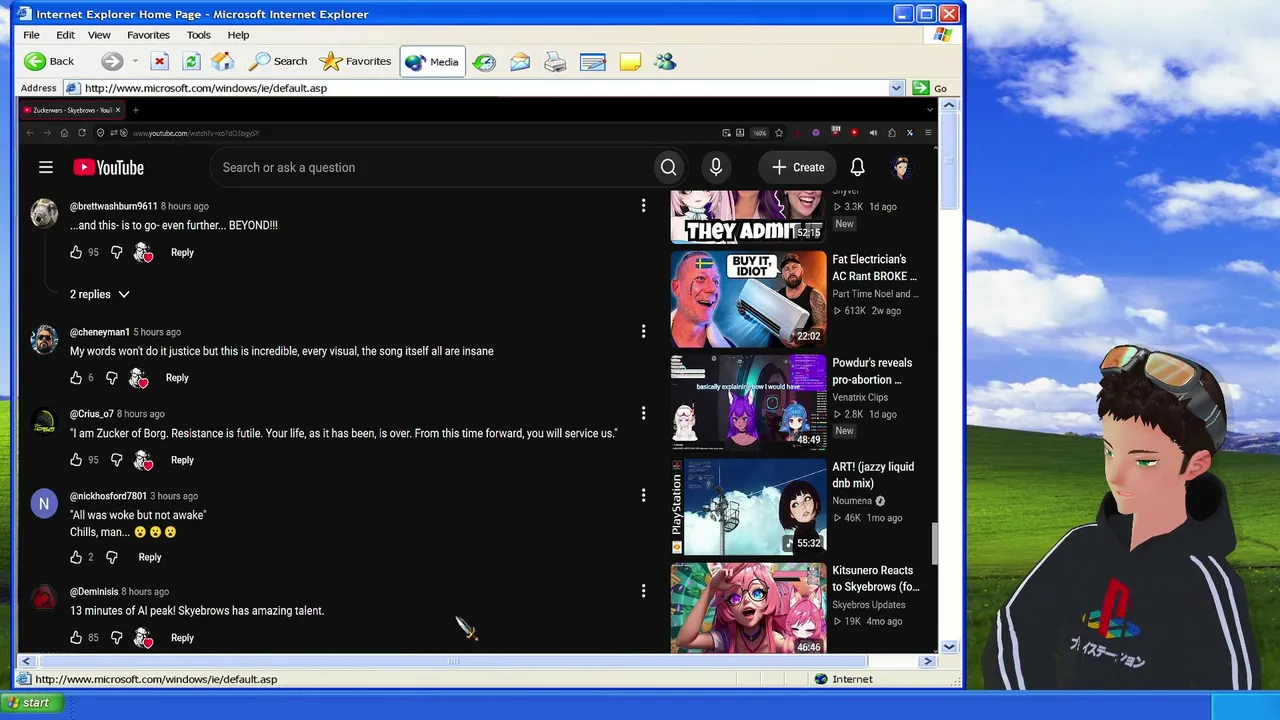Open the Edit menu
The image size is (1280, 720).
(65, 35)
